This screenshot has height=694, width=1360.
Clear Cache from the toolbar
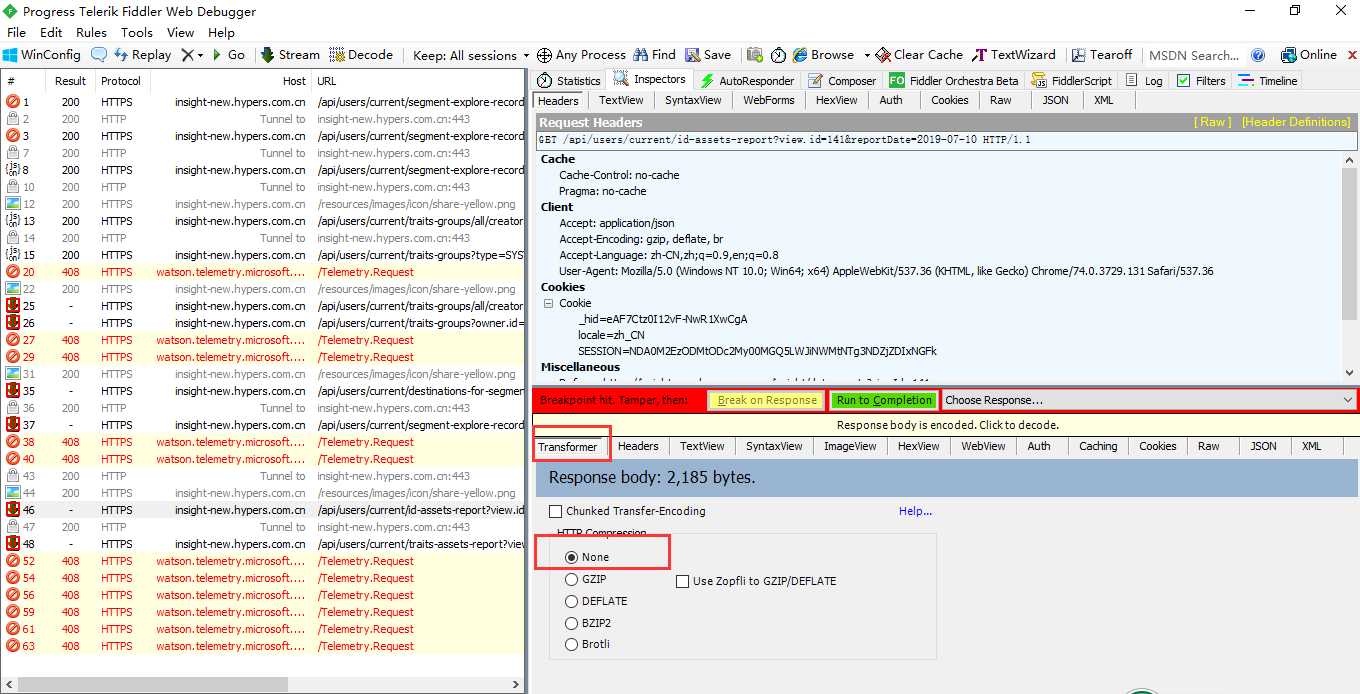[x=919, y=55]
